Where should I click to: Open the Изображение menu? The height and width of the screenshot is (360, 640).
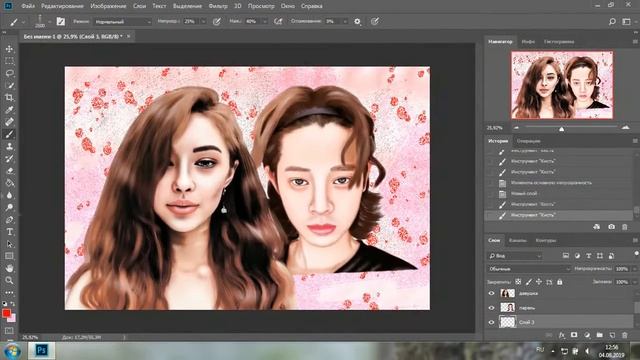[x=108, y=6]
